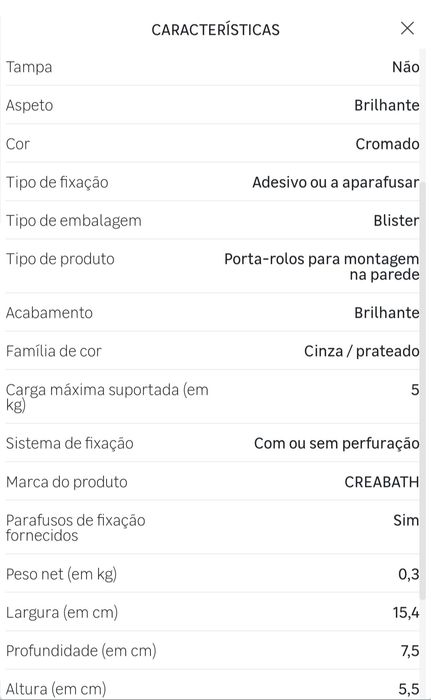This screenshot has width=431, height=700.
Task: Select the Tampa row label
Action: (29, 67)
